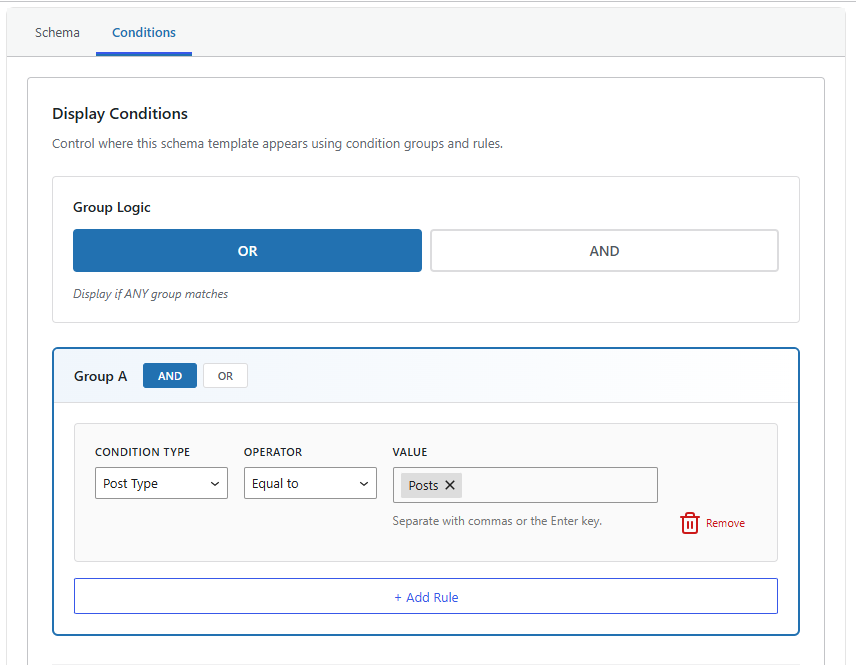Switch to the Conditions tab
This screenshot has height=665, width=856.
[x=143, y=32]
